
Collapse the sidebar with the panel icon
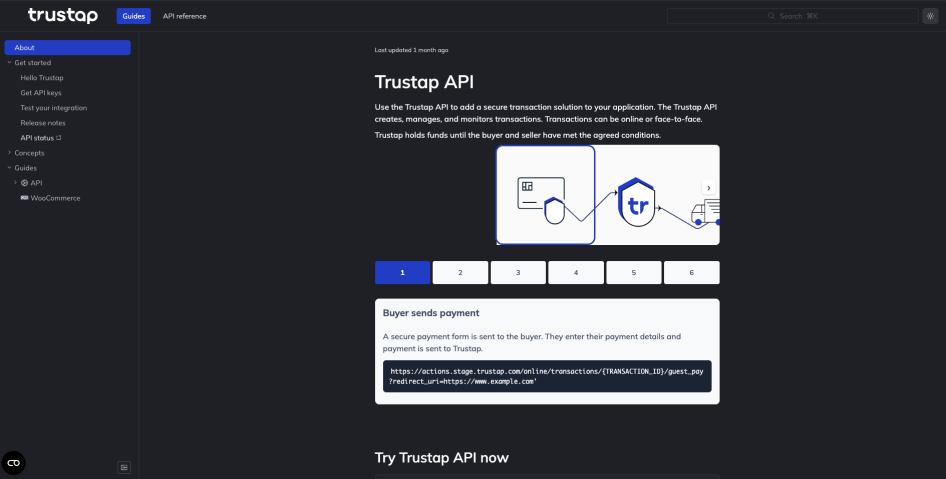(124, 468)
